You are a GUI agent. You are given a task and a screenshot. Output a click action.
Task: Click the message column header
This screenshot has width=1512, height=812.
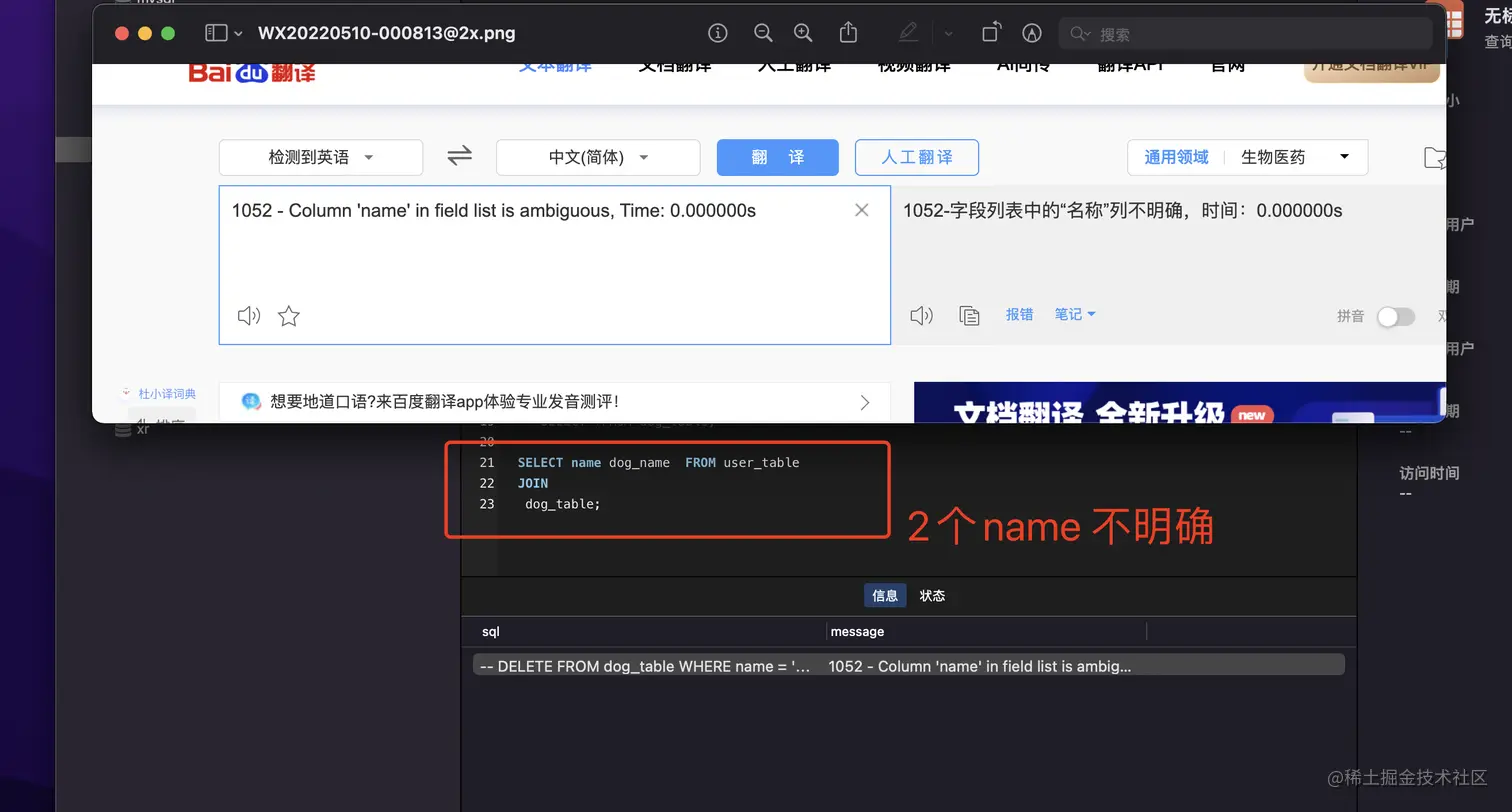pyautogui.click(x=857, y=631)
